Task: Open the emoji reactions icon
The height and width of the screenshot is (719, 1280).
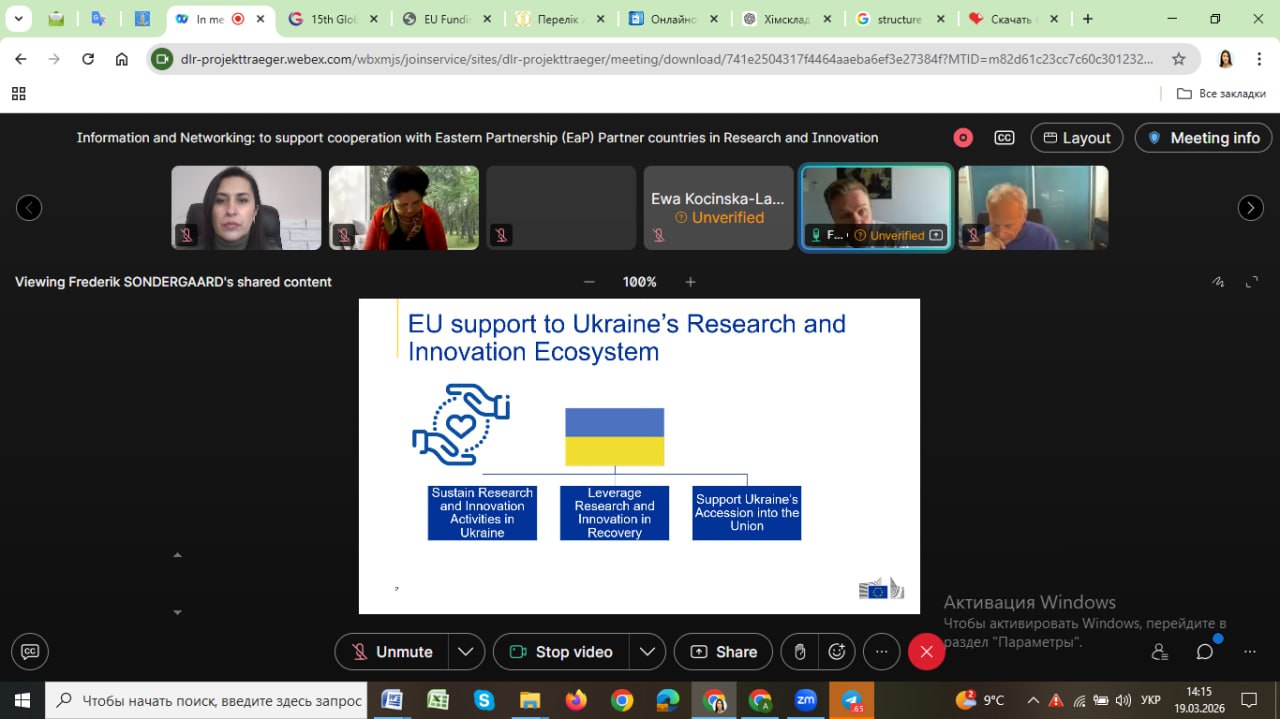Action: pyautogui.click(x=837, y=652)
